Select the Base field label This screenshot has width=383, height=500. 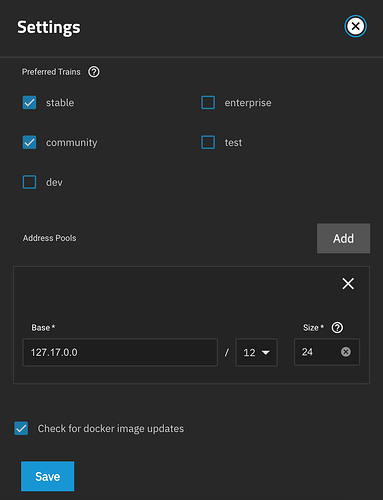point(43,328)
